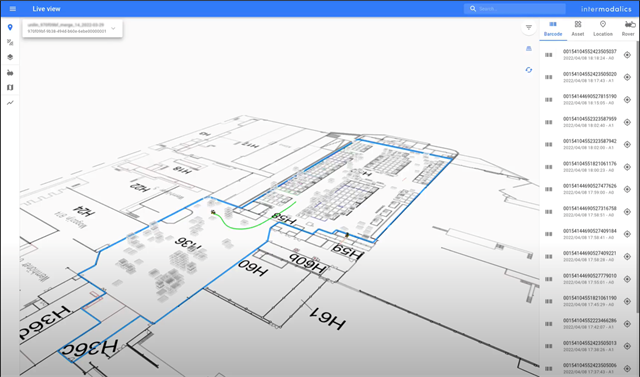The width and height of the screenshot is (640, 377).
Task: Select the location pin sidebar icon
Action: [x=10, y=27]
